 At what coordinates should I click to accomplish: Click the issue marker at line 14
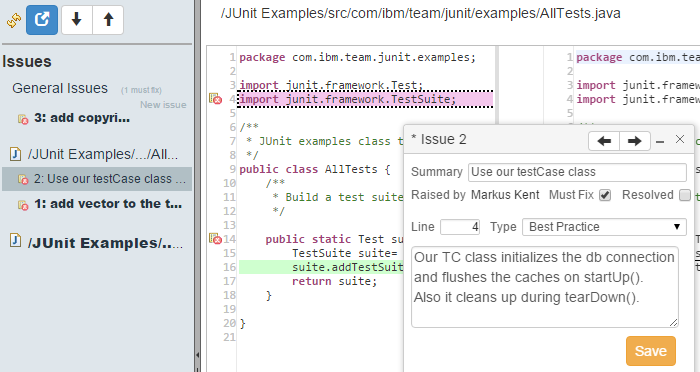216,238
